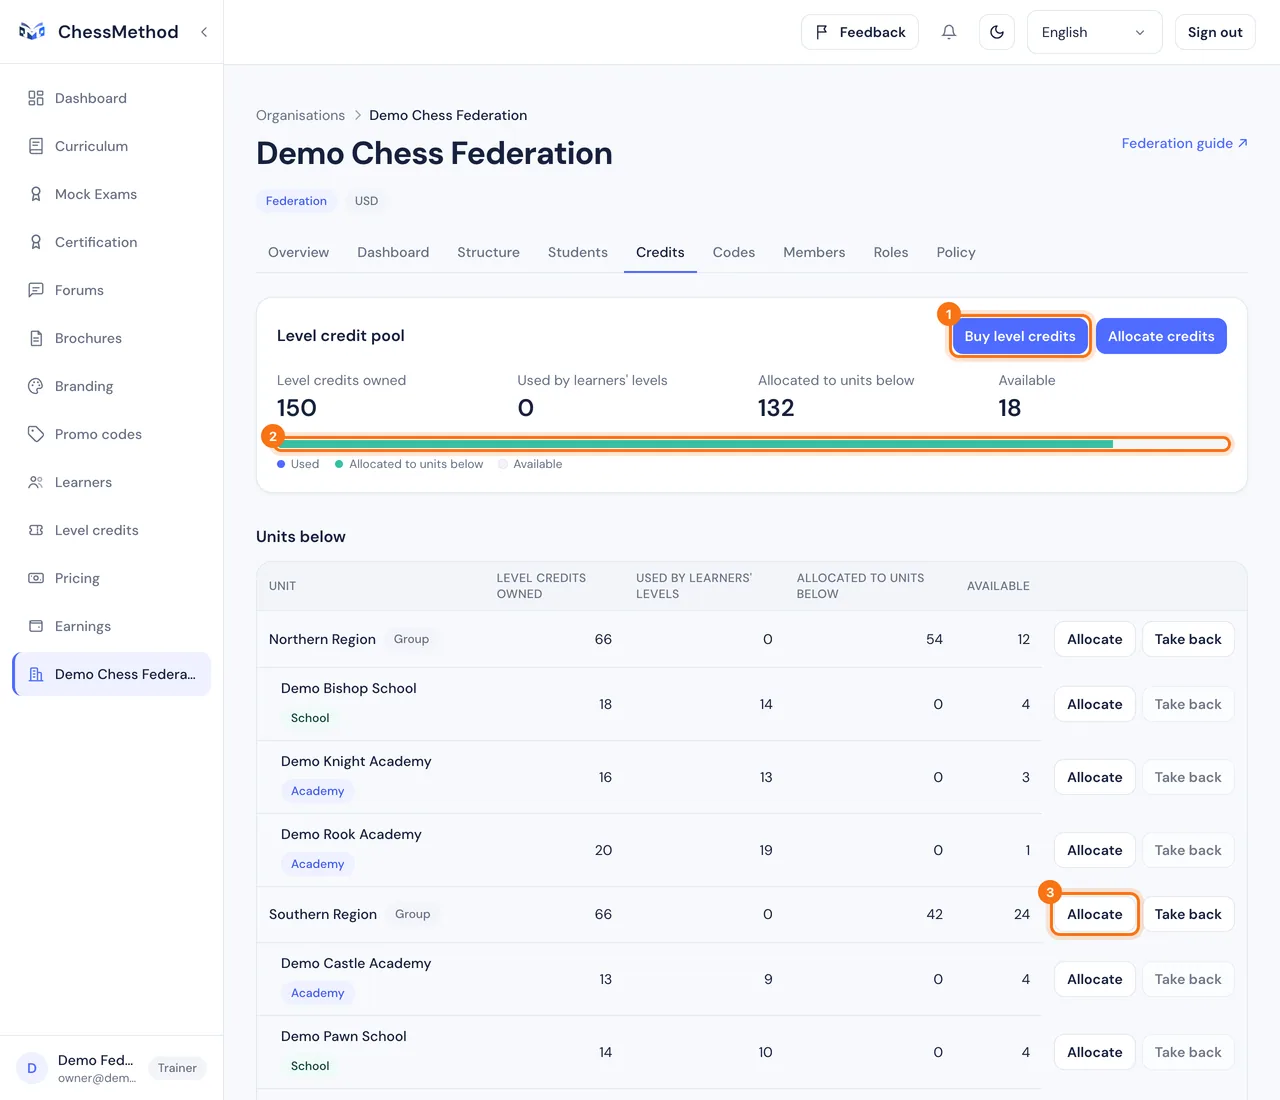Open Forums in the sidebar
This screenshot has height=1100, width=1280.
111,290
